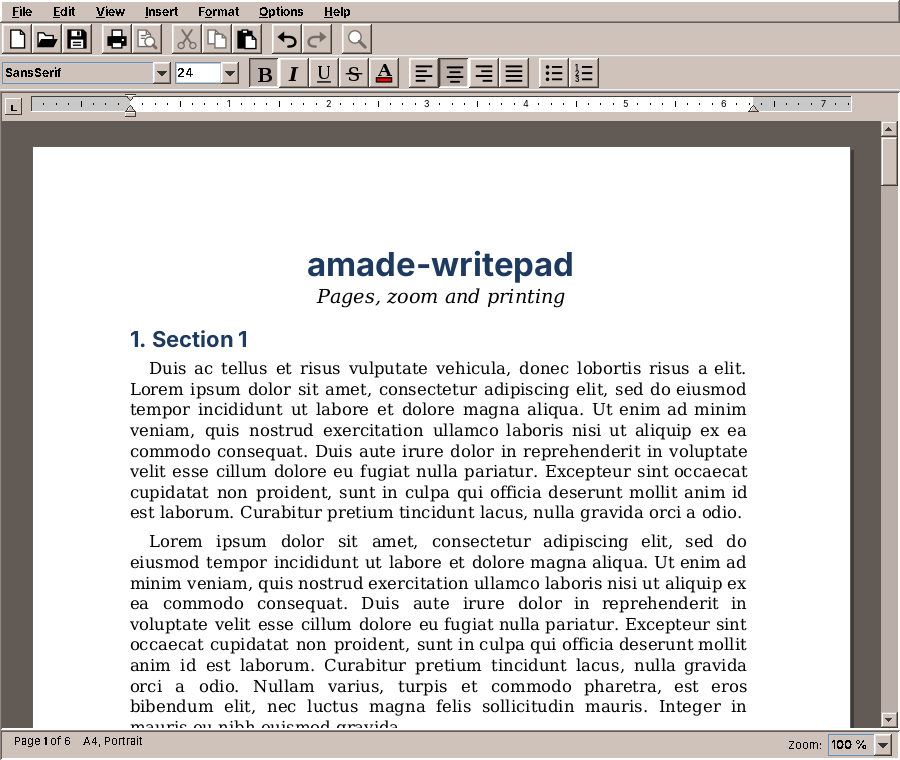Open the Options menu
This screenshot has width=900, height=760.
281,11
